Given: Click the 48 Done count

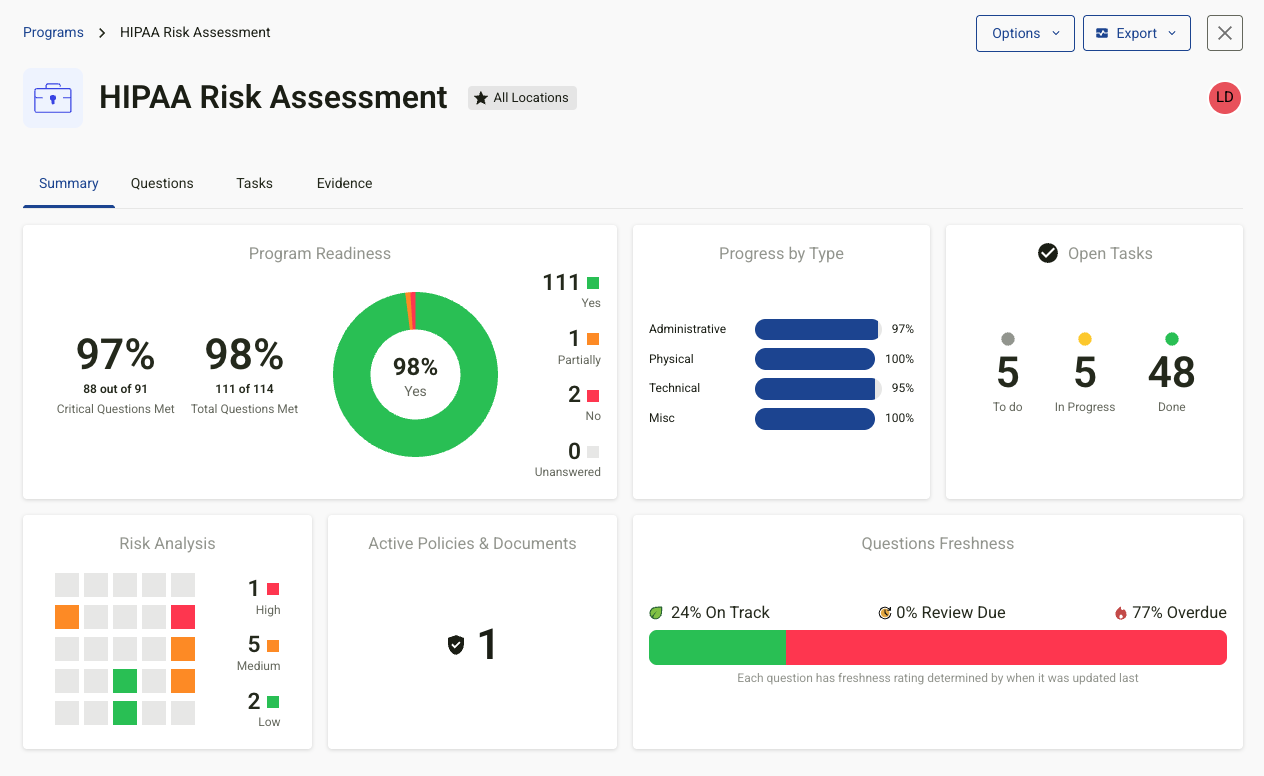Looking at the screenshot, I should click(x=1172, y=373).
